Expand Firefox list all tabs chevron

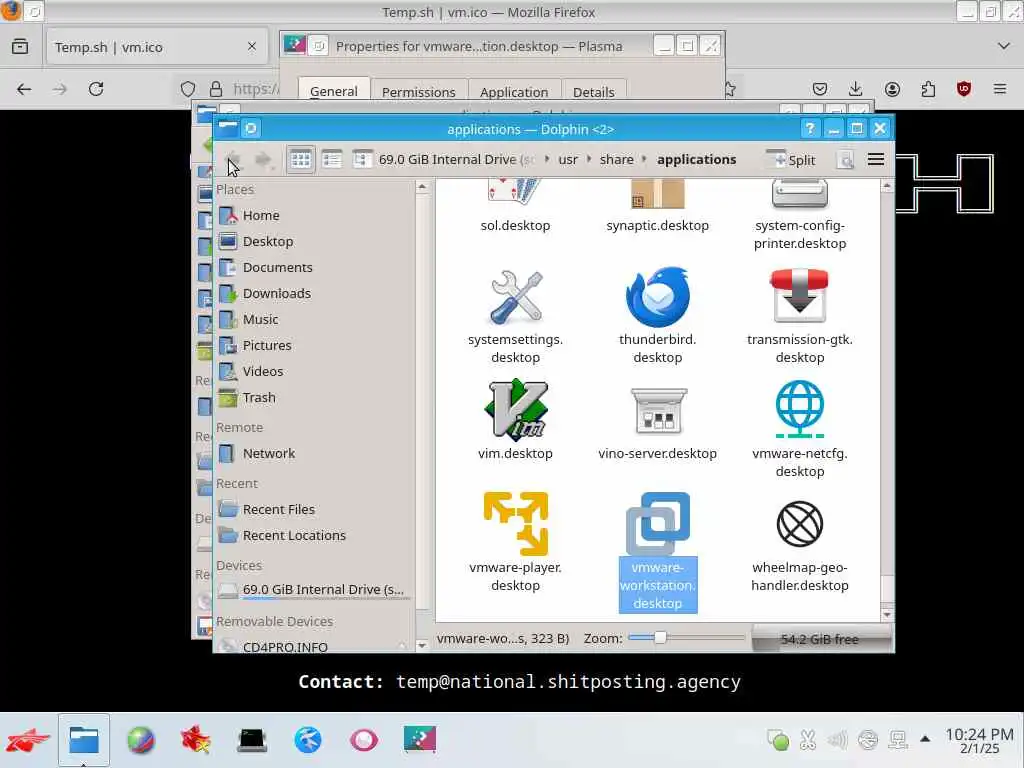(x=1004, y=46)
